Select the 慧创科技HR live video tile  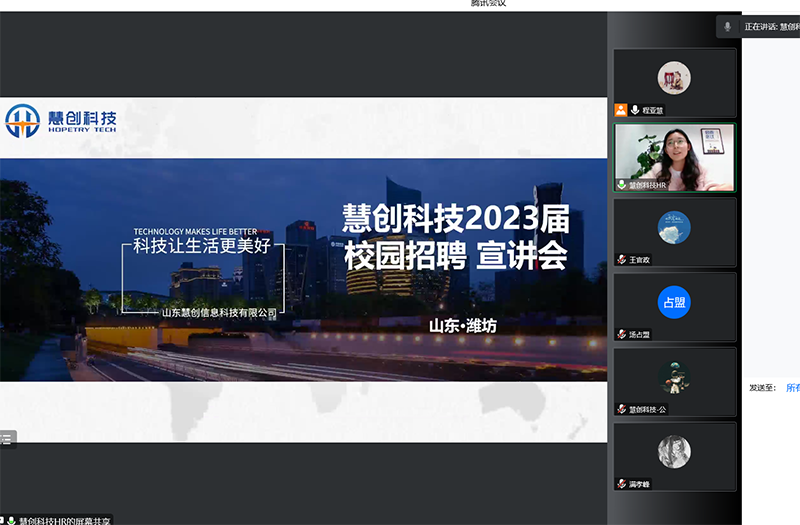click(674, 155)
